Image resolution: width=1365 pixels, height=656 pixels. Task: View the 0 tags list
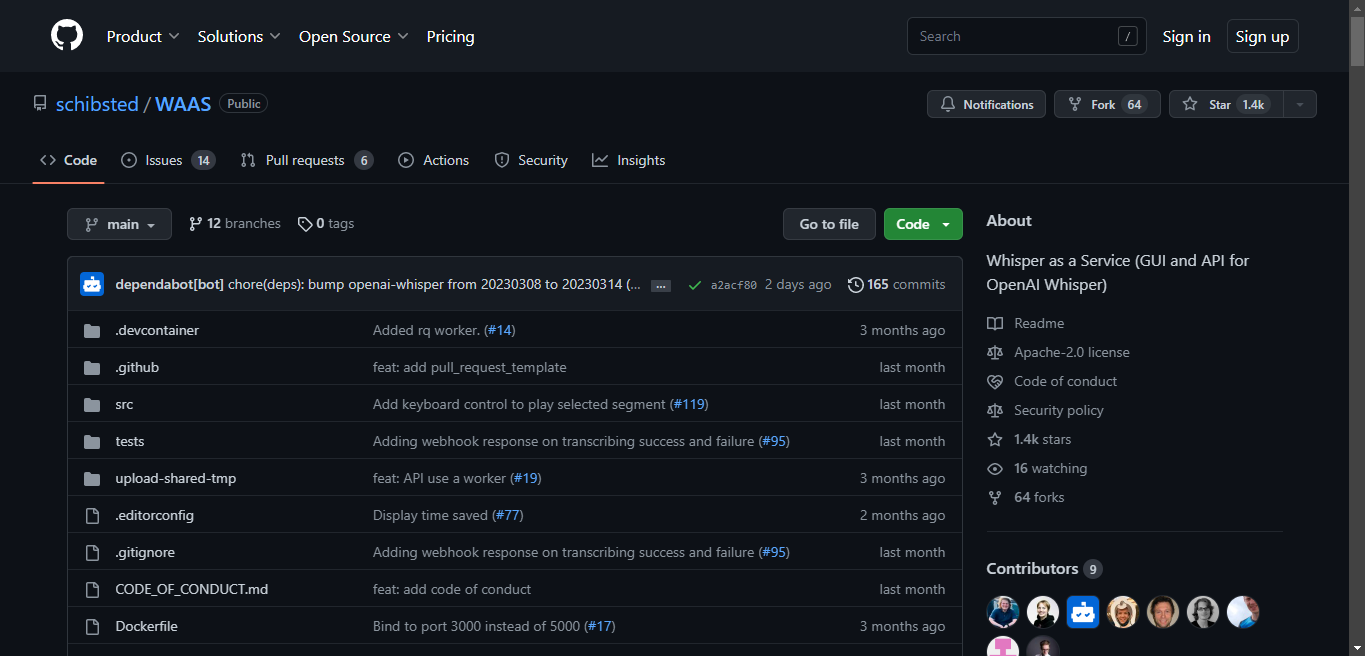pyautogui.click(x=326, y=224)
